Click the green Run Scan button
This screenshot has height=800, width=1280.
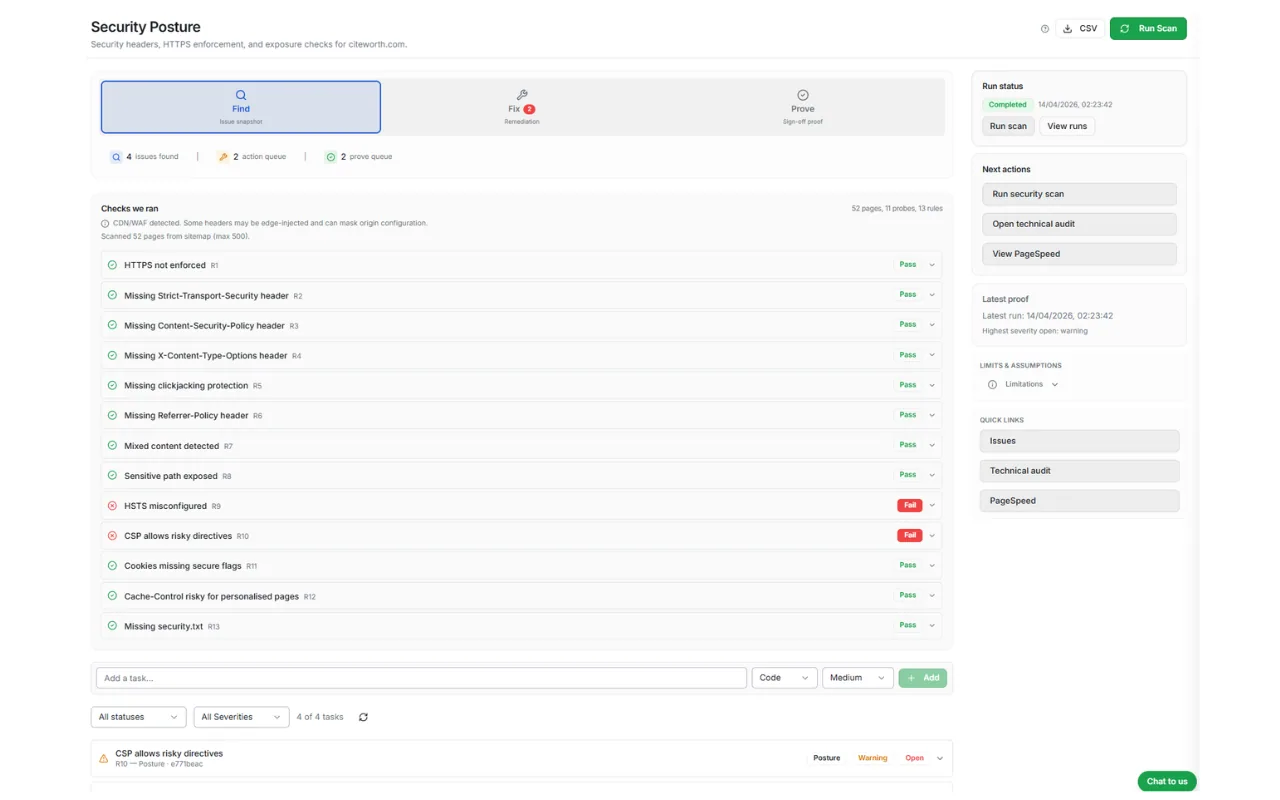click(x=1148, y=29)
